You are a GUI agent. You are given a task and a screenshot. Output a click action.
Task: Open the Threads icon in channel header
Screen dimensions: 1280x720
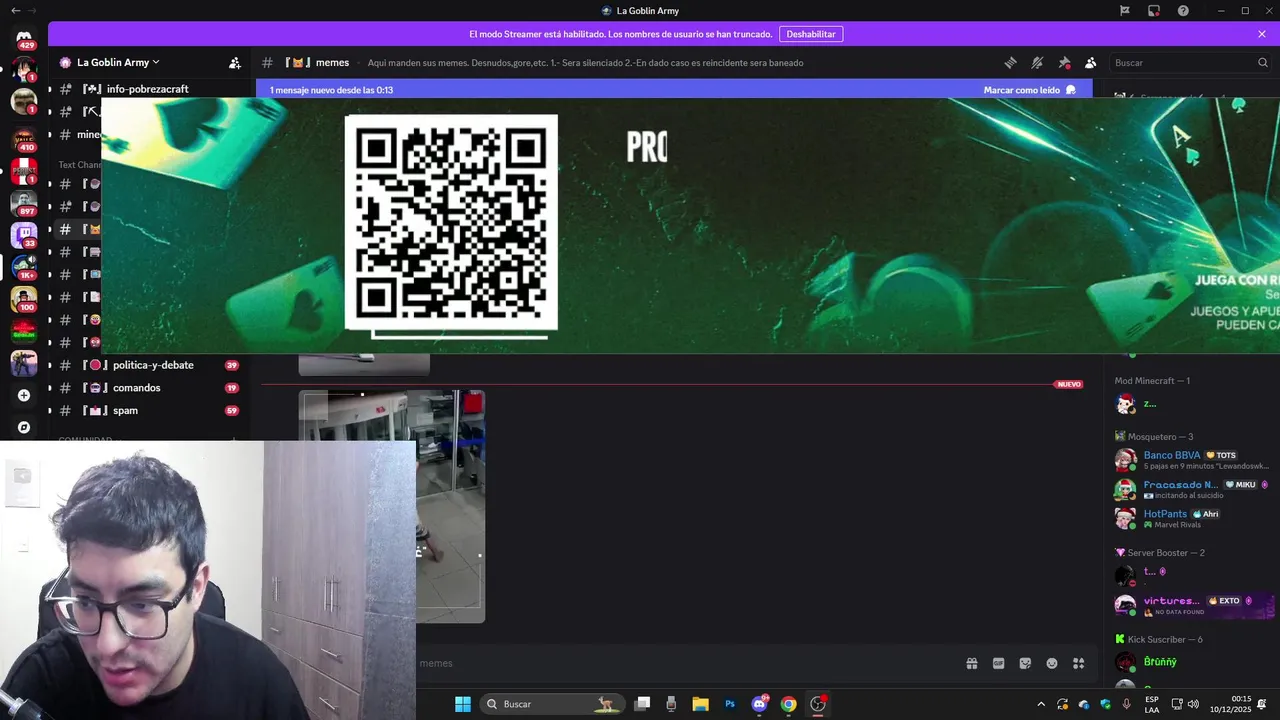click(1010, 62)
